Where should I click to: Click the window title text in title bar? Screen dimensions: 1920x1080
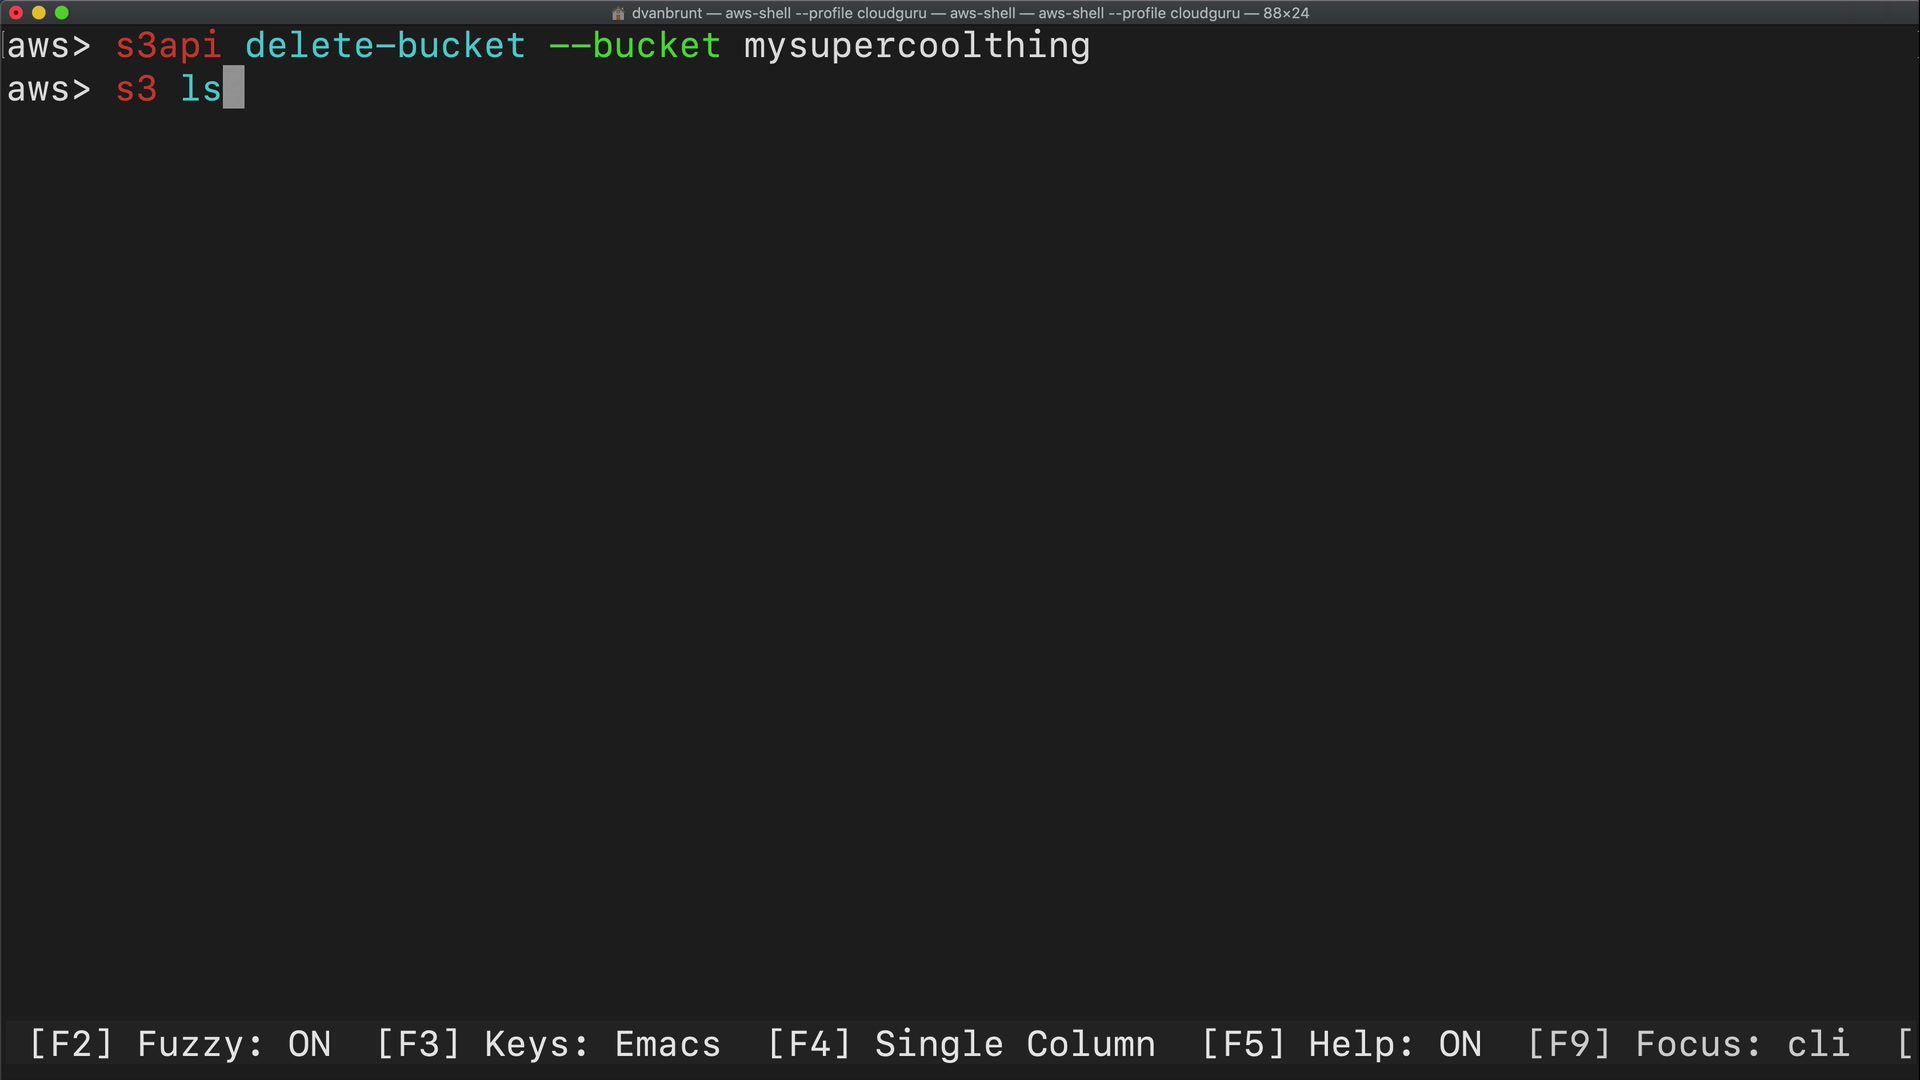point(970,13)
